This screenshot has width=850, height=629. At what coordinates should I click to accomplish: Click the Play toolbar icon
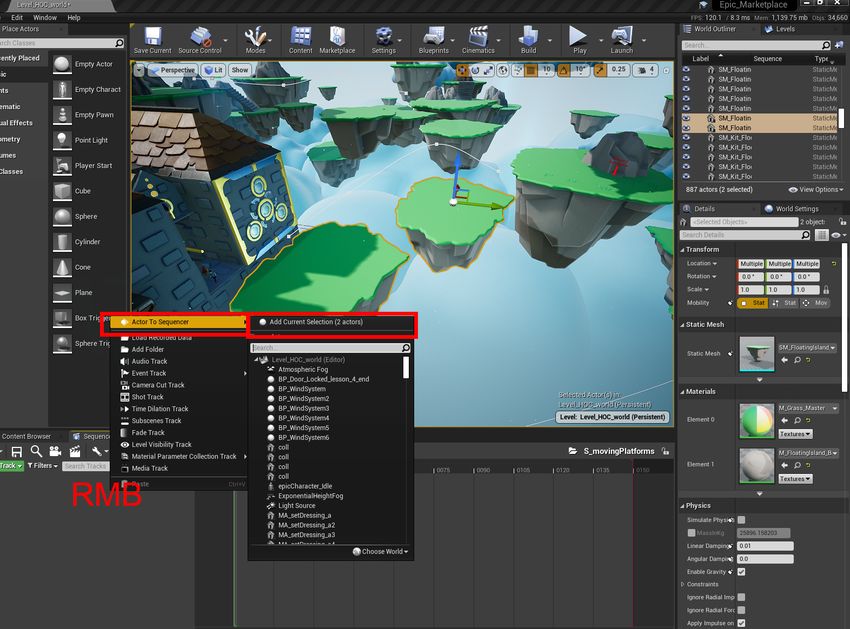(x=578, y=37)
